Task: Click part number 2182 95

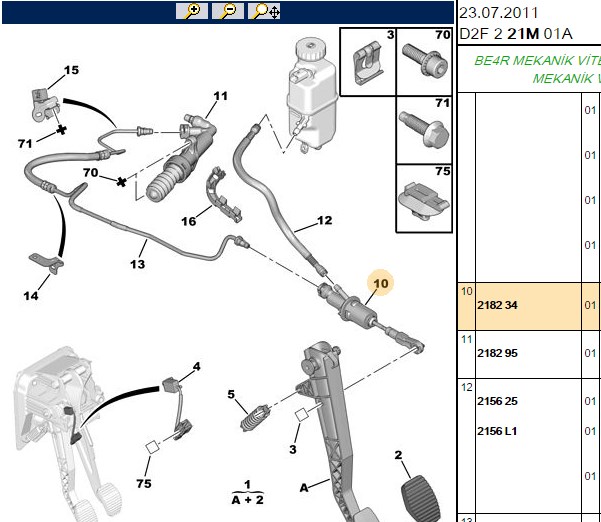Action: (497, 353)
